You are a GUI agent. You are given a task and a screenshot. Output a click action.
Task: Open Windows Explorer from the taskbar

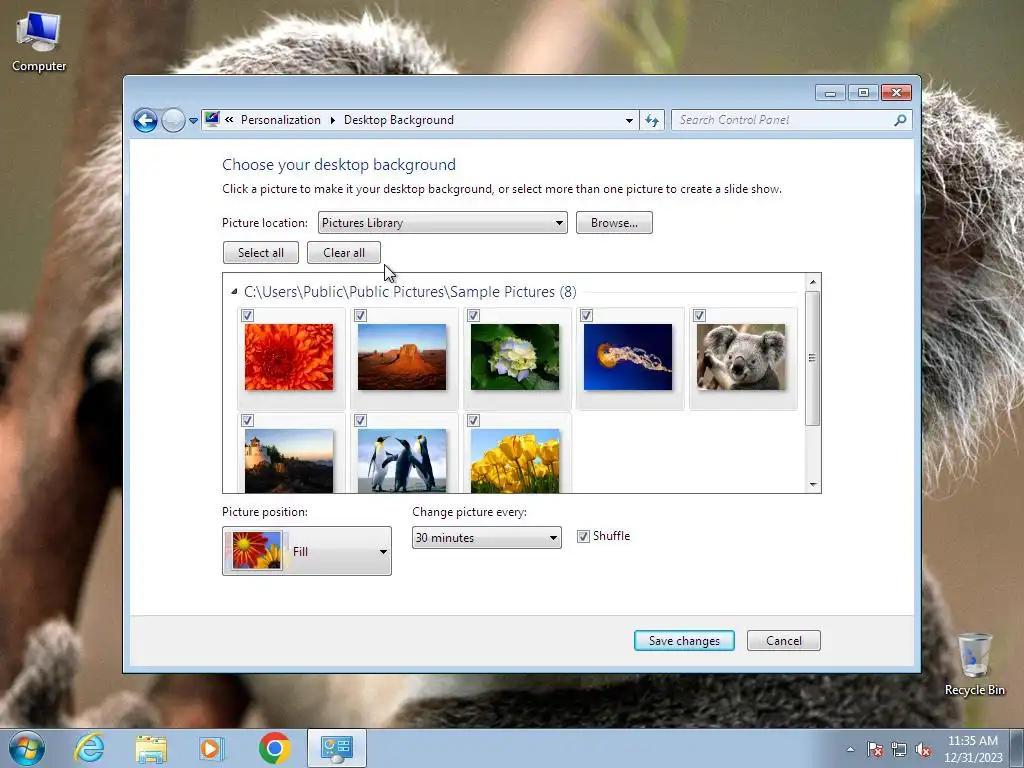pyautogui.click(x=151, y=749)
